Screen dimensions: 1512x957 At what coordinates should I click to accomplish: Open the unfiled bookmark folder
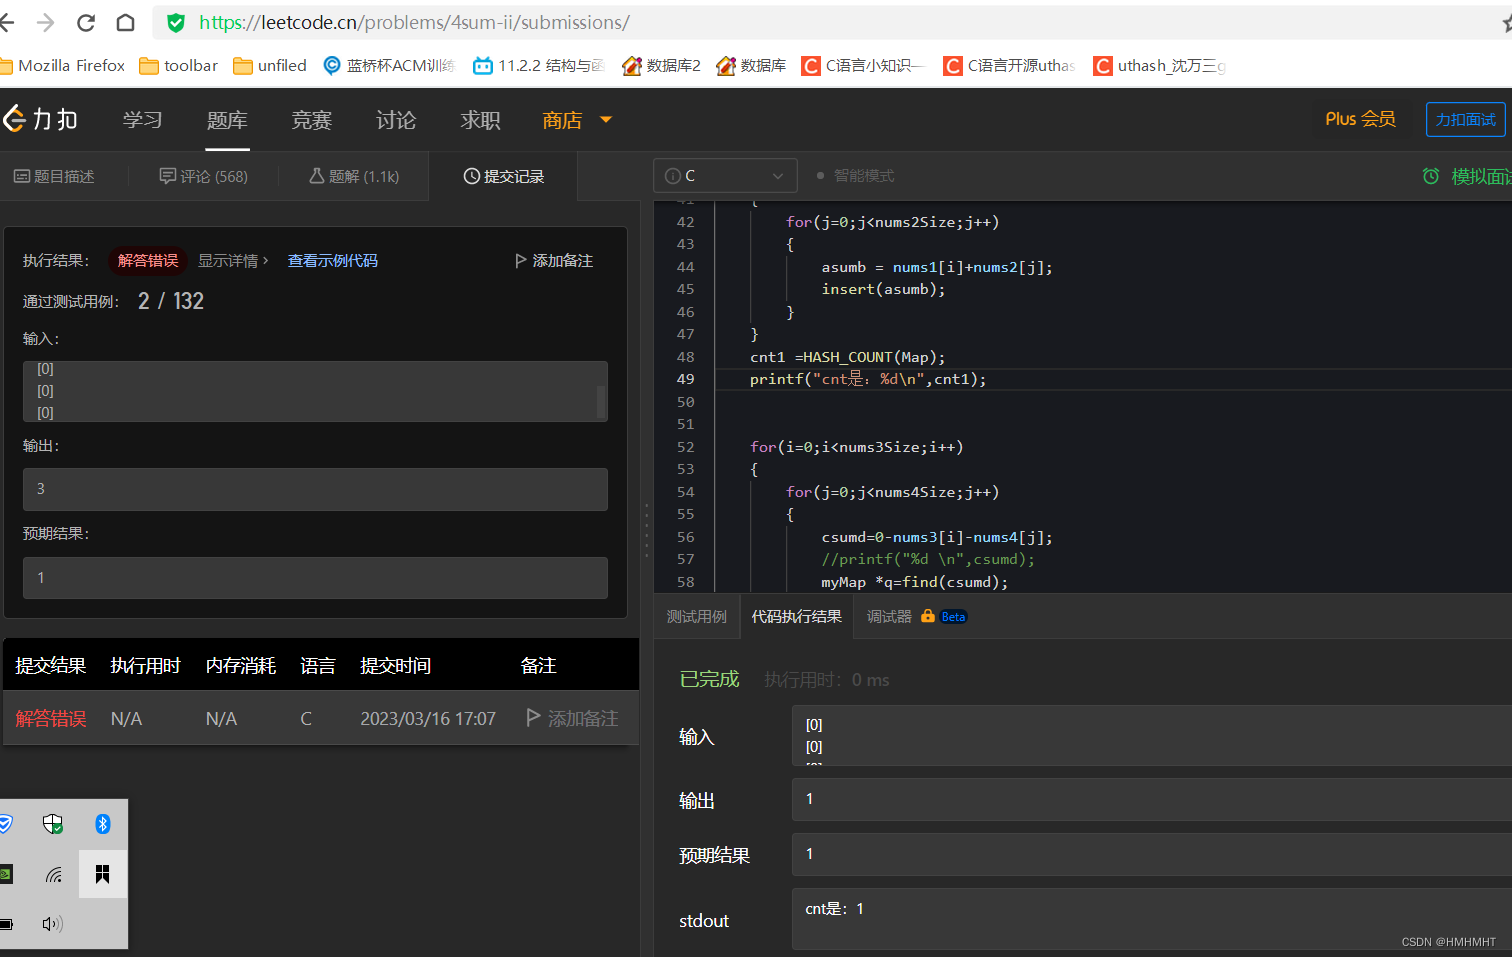270,66
